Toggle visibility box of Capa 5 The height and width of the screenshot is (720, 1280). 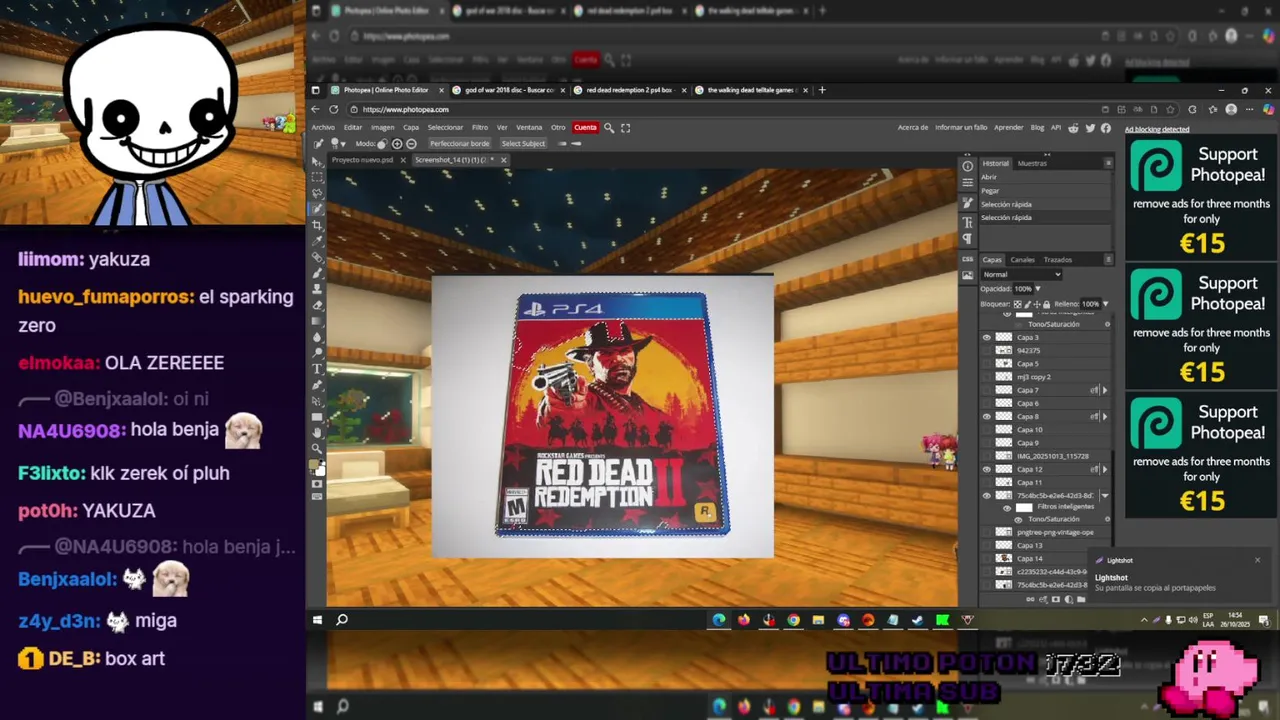pos(987,364)
